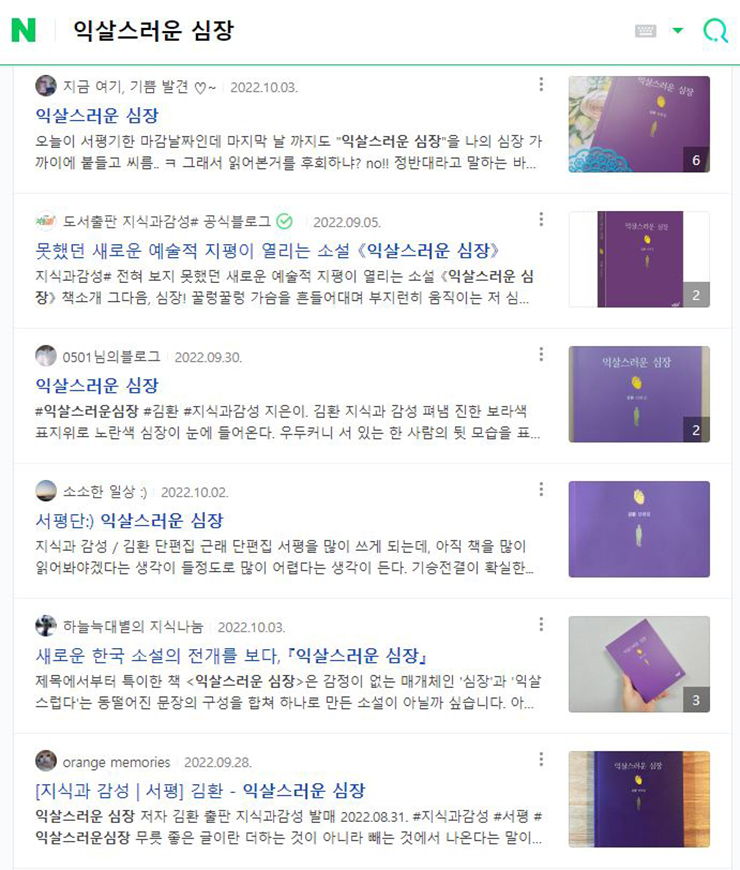Visit blog 지금 여기, 기쁨 발견
The width and height of the screenshot is (740, 870).
pos(139,87)
